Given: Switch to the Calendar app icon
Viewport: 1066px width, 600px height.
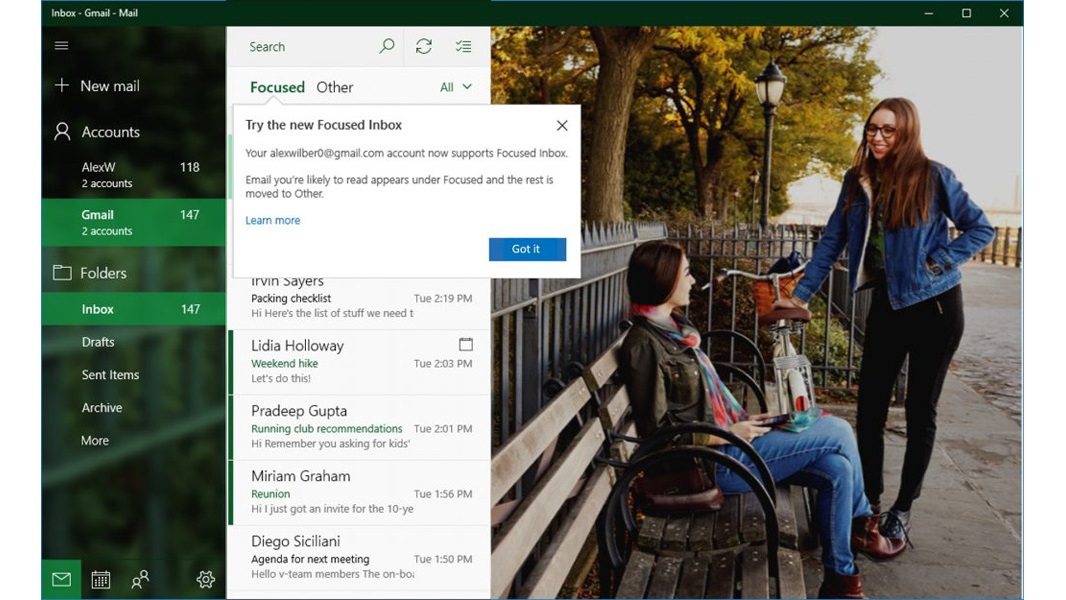Looking at the screenshot, I should (100, 578).
